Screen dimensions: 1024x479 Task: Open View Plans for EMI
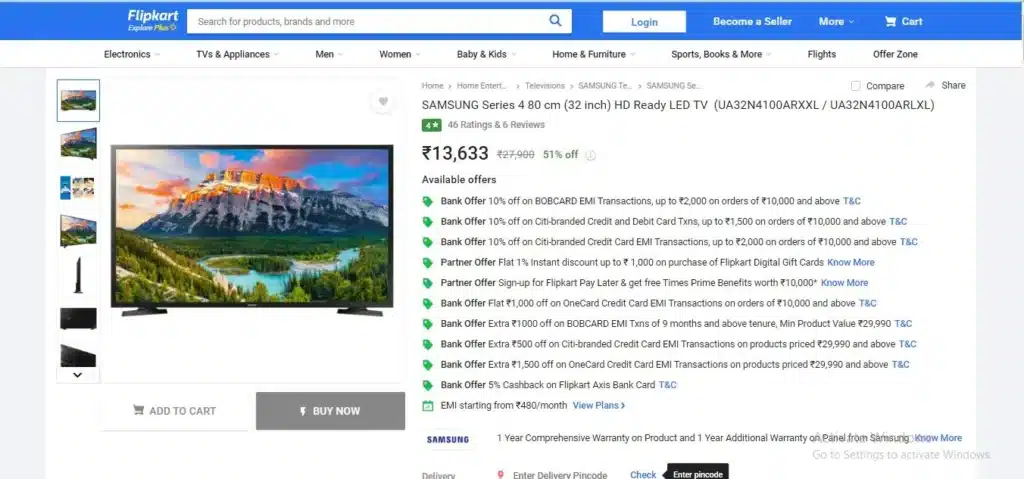click(599, 405)
